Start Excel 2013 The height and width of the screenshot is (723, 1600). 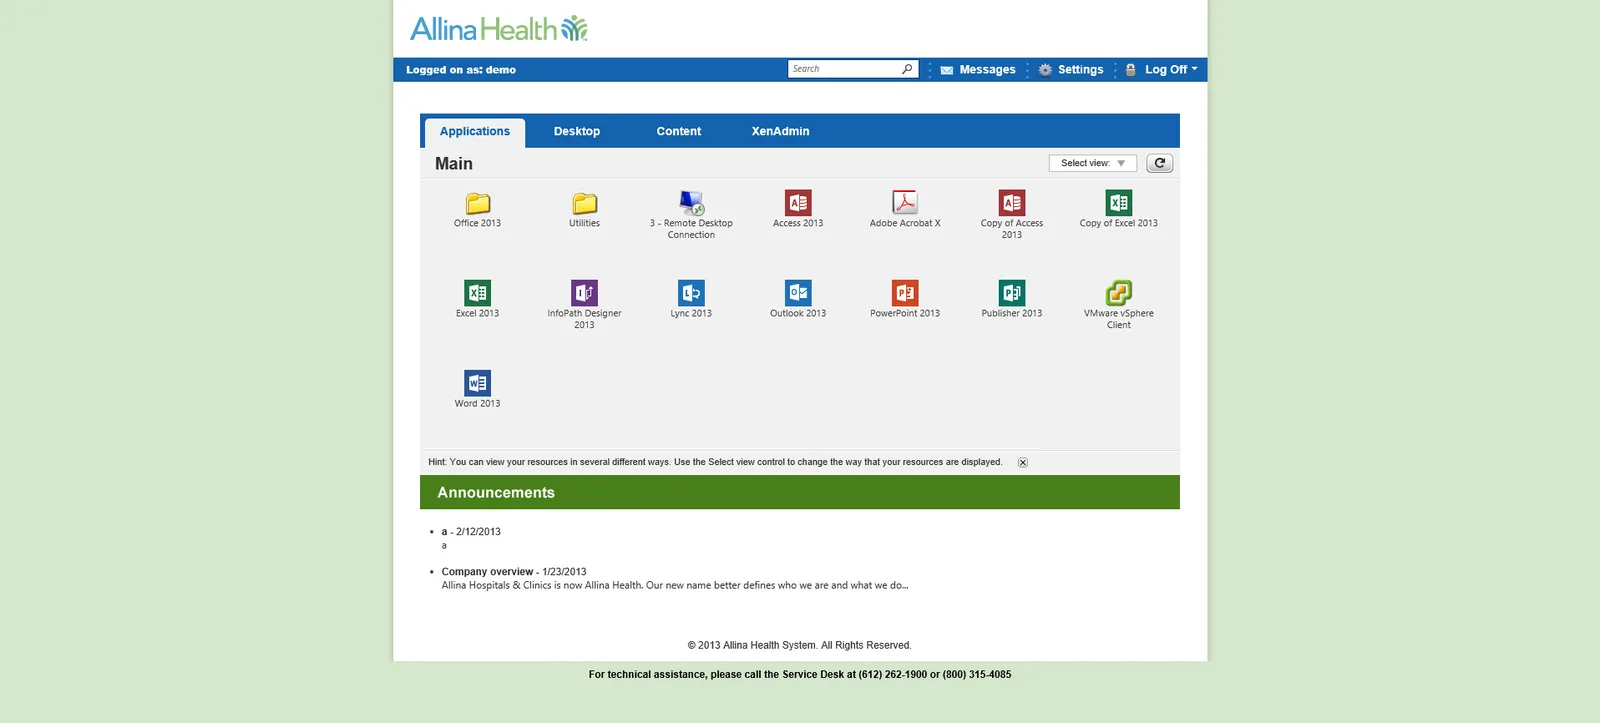tap(478, 293)
